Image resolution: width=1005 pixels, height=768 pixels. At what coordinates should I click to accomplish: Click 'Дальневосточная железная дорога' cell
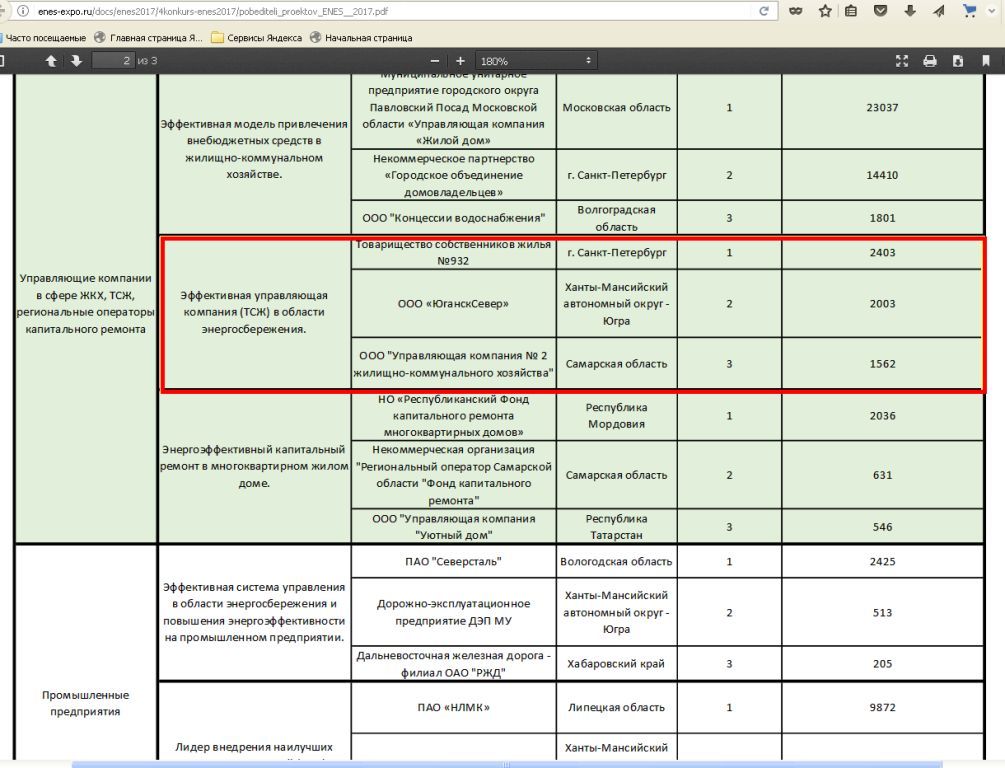point(453,664)
